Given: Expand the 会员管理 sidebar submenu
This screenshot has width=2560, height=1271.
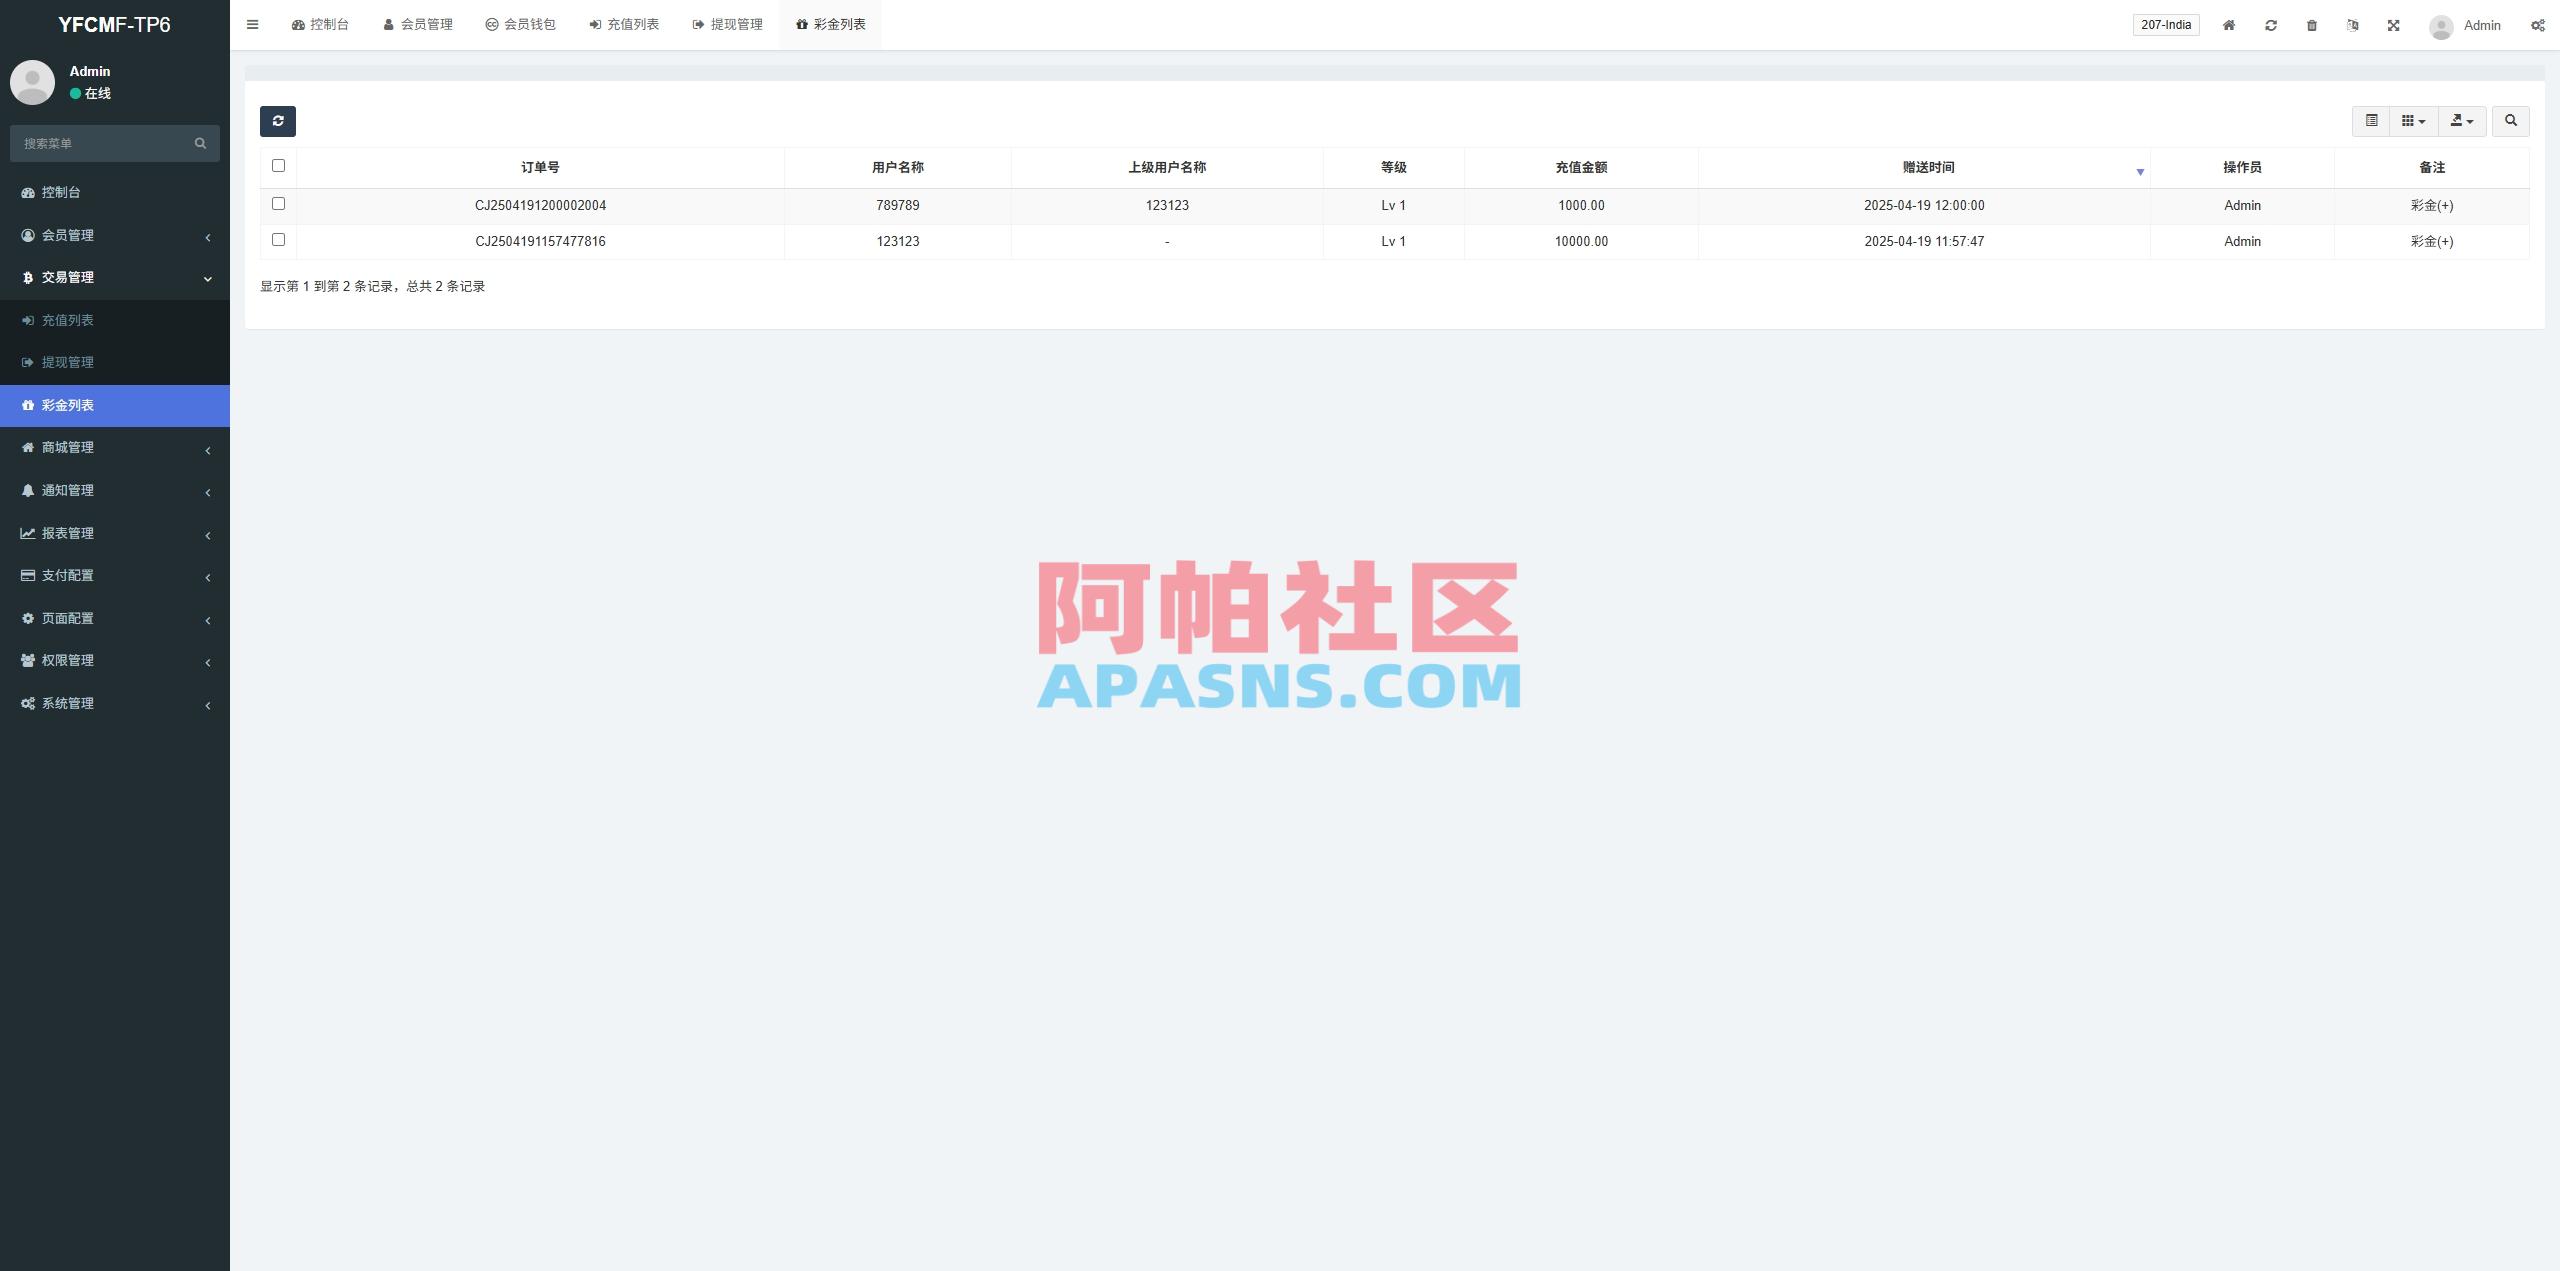Looking at the screenshot, I should pyautogui.click(x=115, y=235).
